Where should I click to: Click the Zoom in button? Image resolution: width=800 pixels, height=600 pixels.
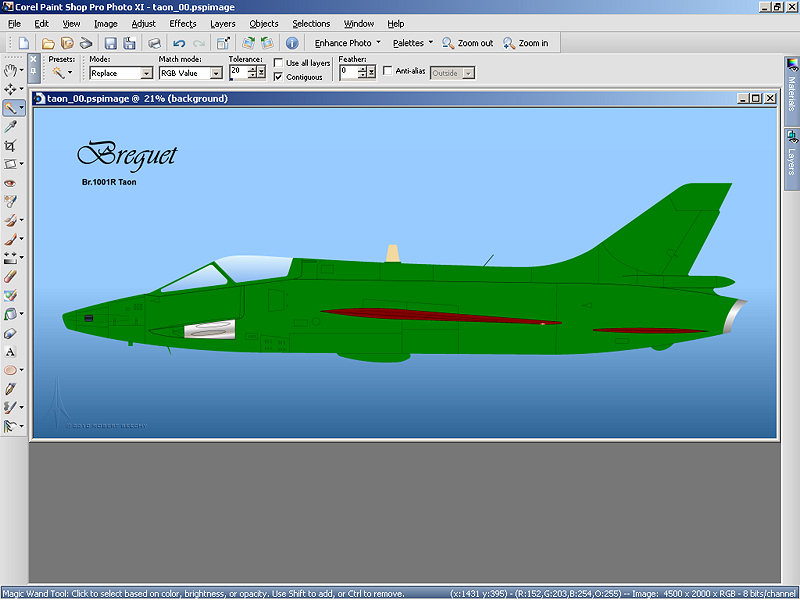pyautogui.click(x=526, y=43)
